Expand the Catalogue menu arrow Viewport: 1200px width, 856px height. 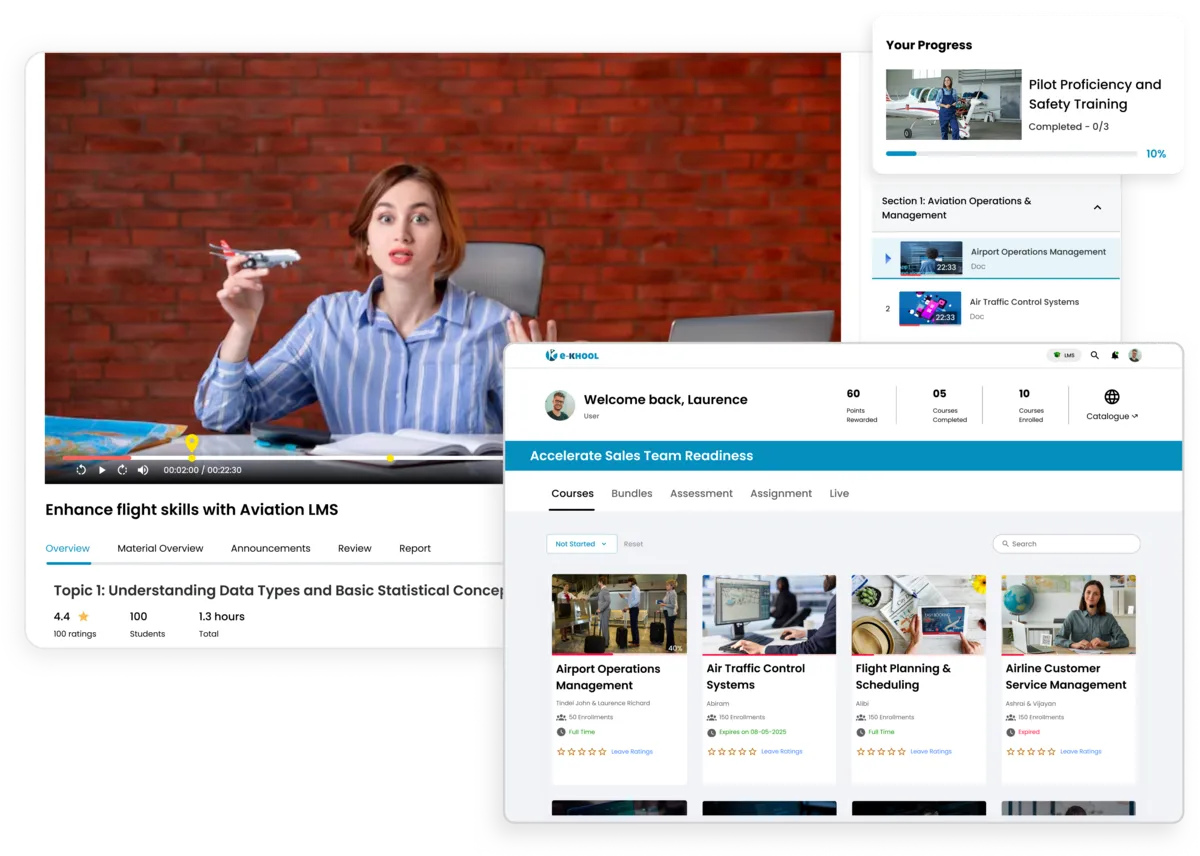point(1134,417)
